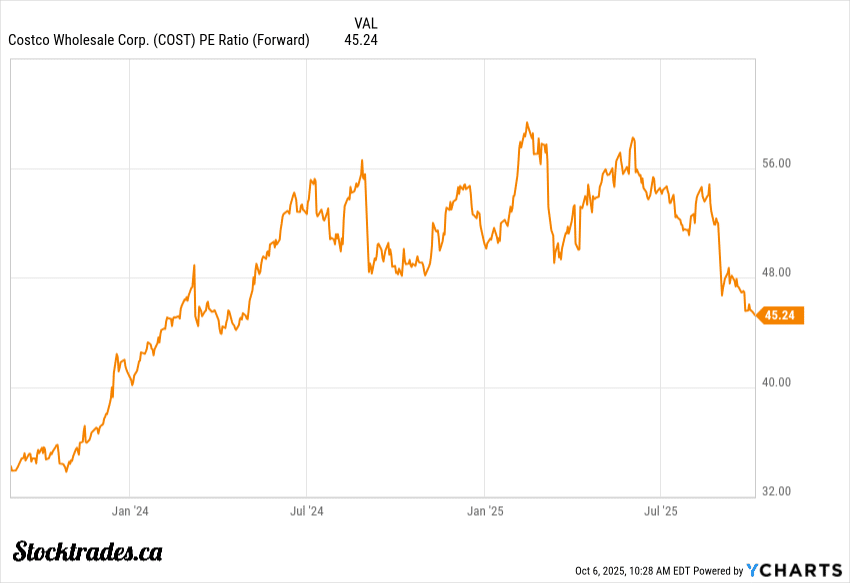
Task: Click the line's spike just before Jan '24
Action: coord(116,354)
